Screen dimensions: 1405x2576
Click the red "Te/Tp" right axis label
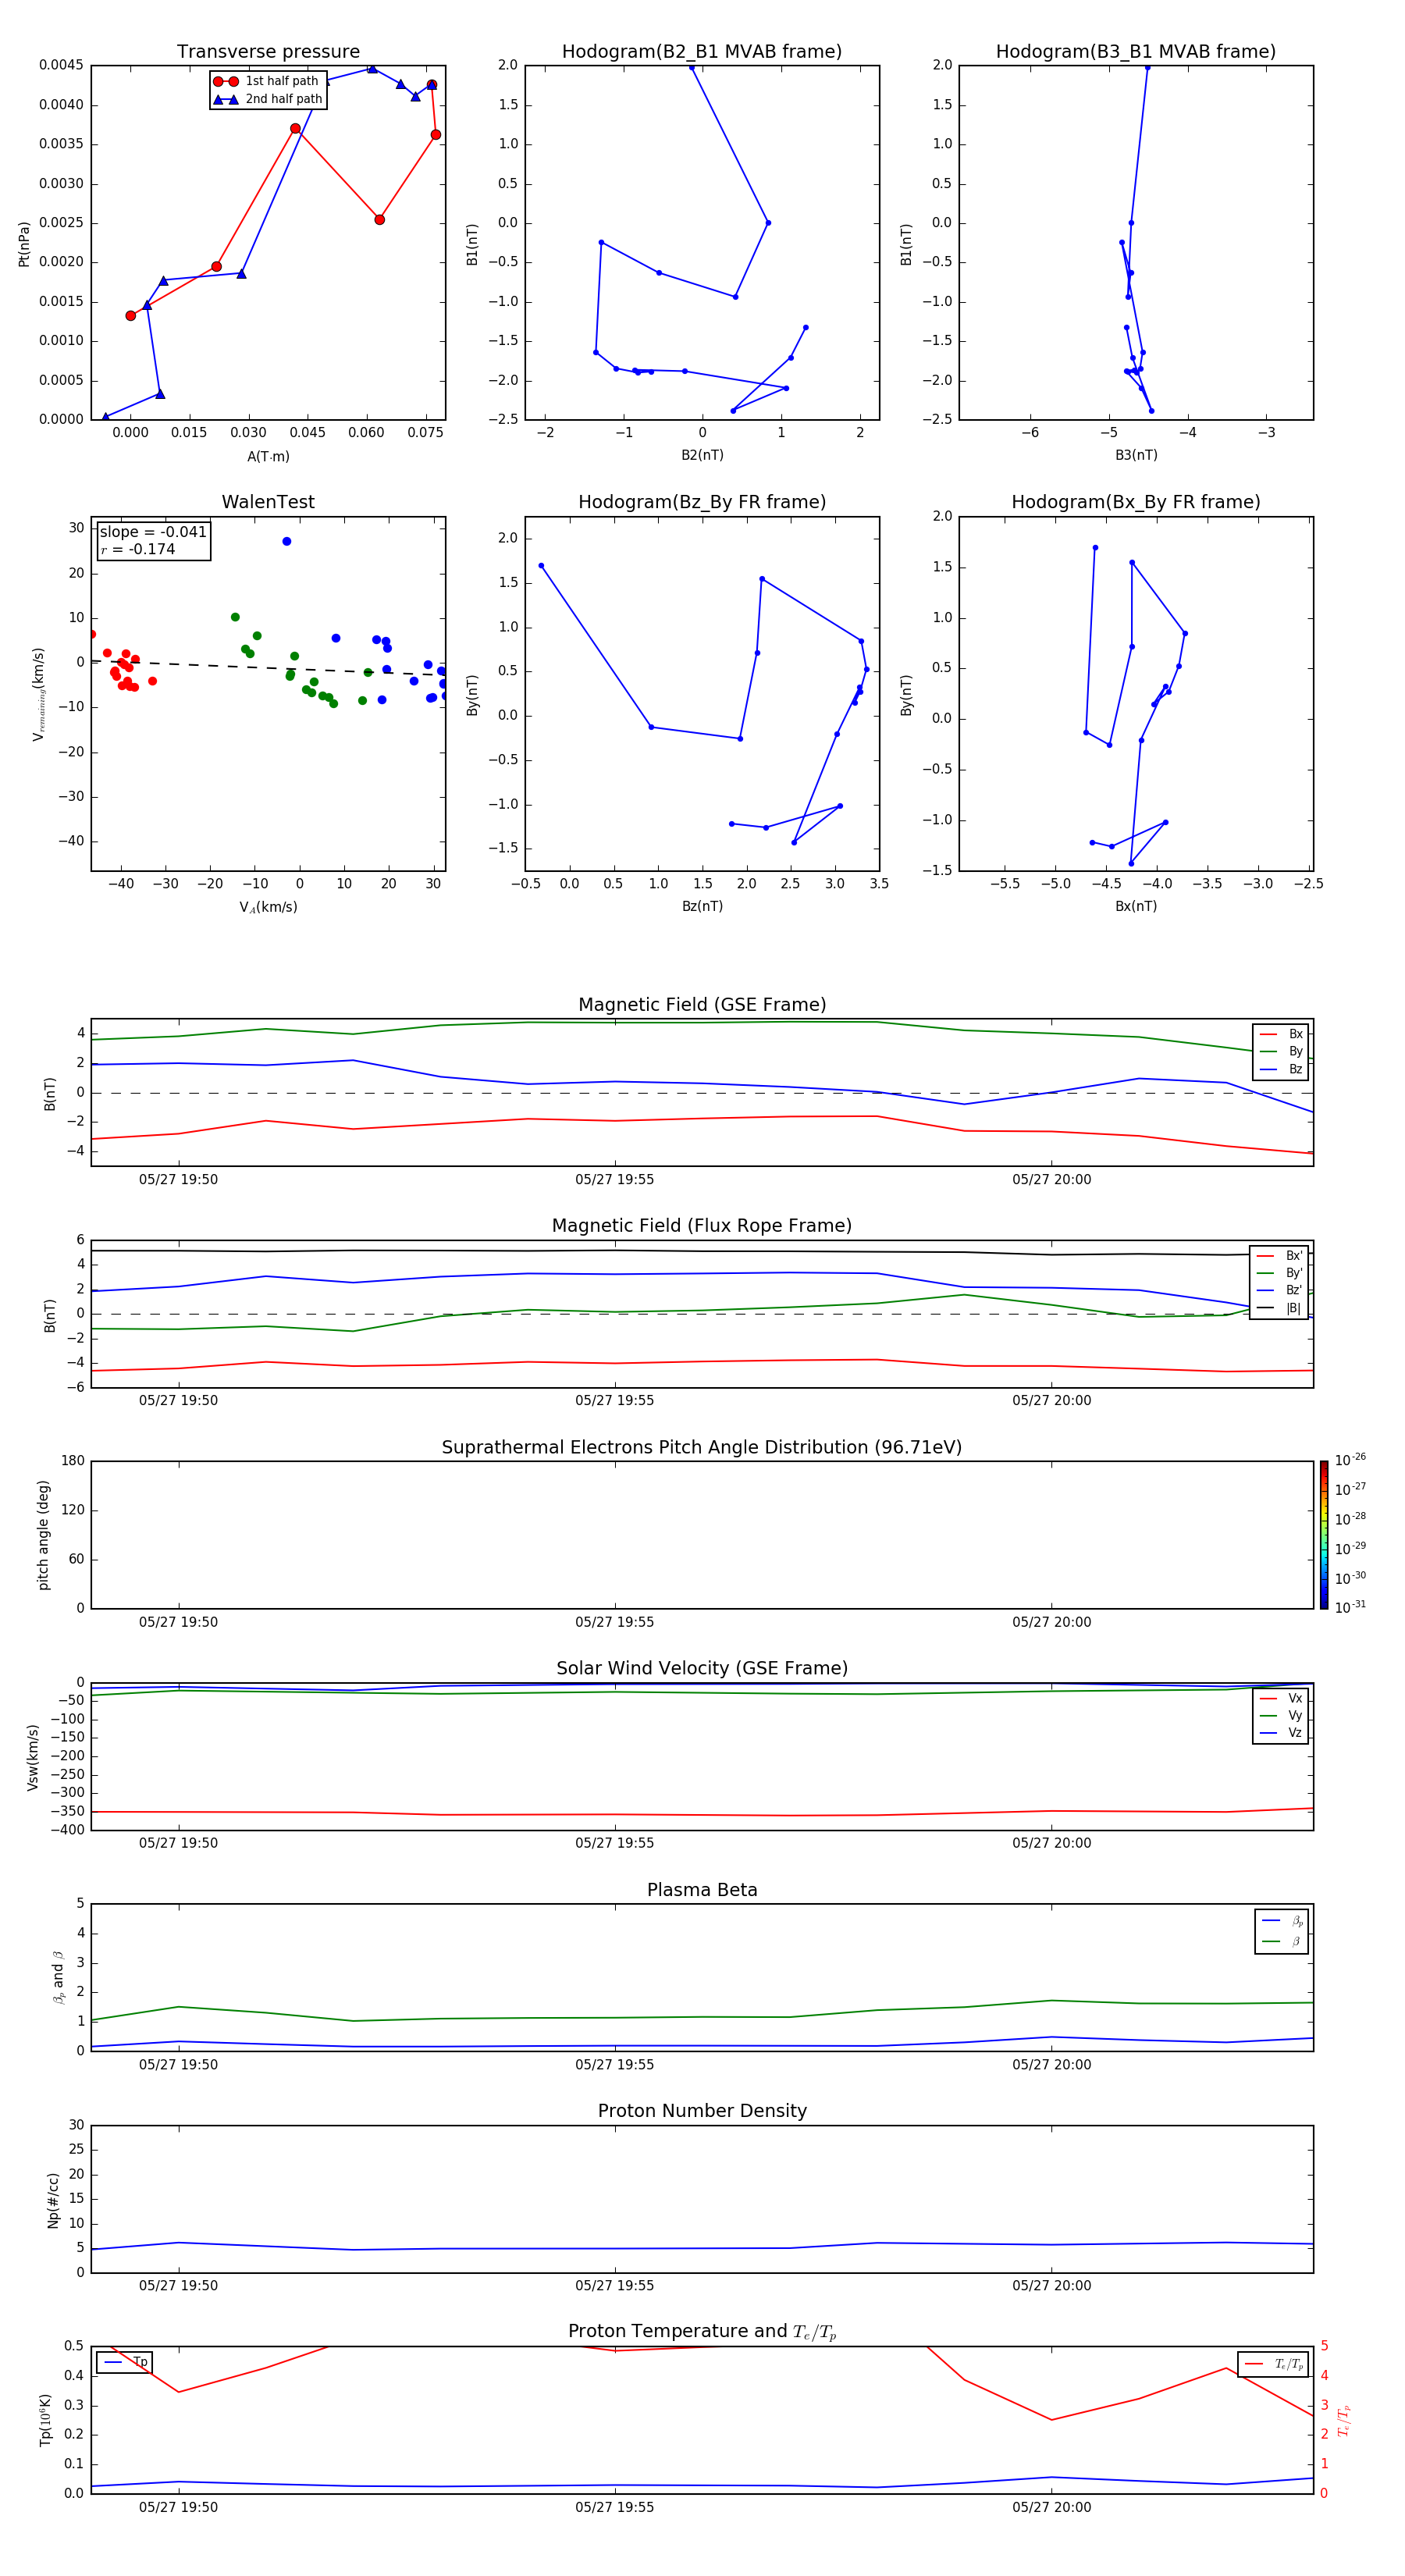click(1344, 2421)
